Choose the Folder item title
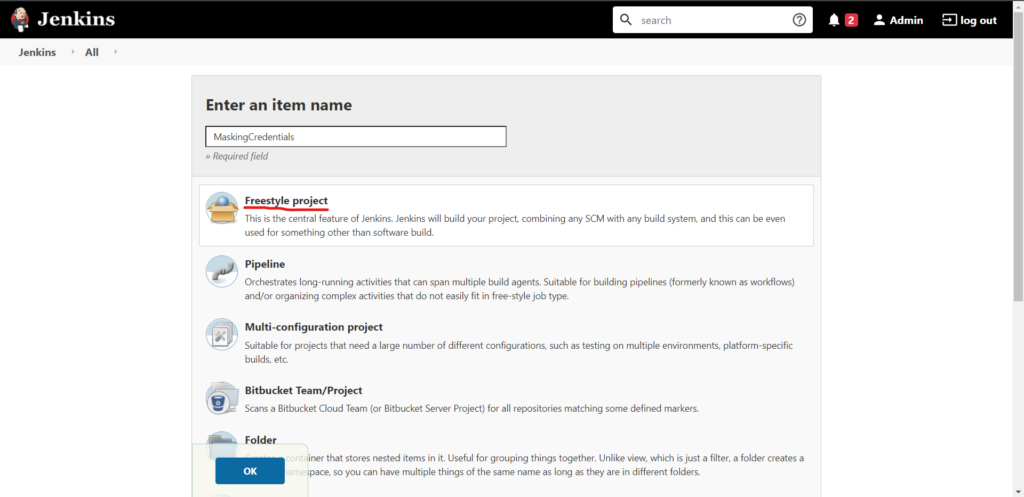This screenshot has width=1024, height=497. click(261, 440)
